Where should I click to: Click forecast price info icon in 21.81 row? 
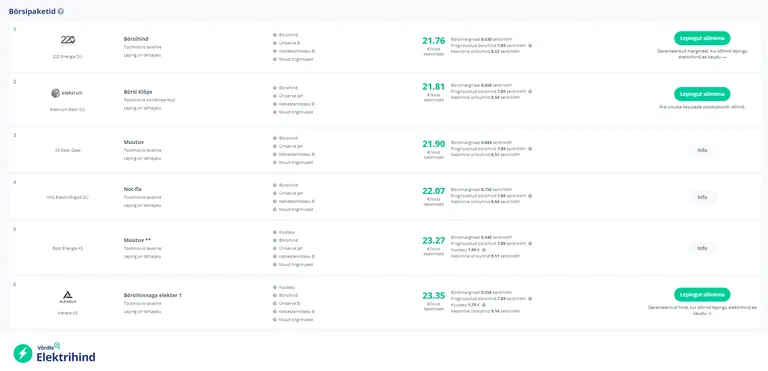click(530, 91)
